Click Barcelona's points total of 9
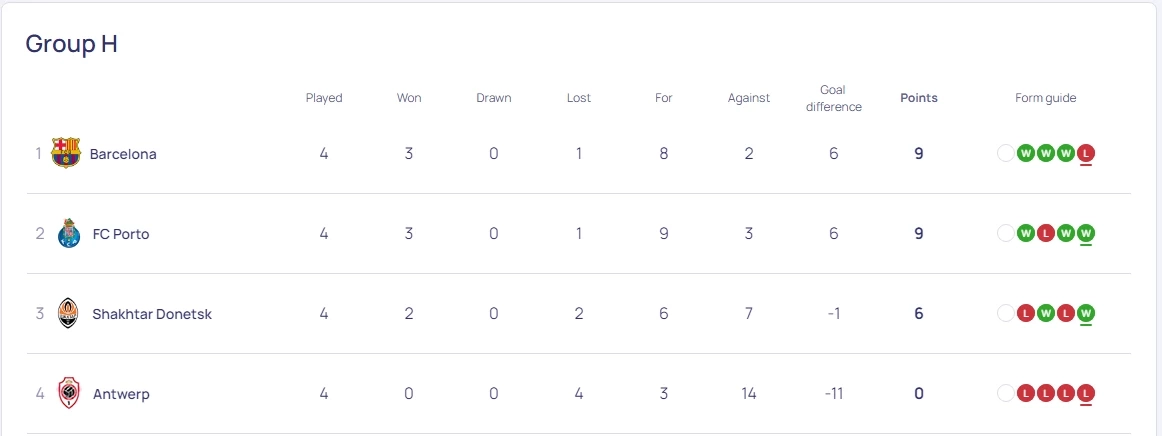Viewport: 1162px width, 436px height. coord(919,154)
